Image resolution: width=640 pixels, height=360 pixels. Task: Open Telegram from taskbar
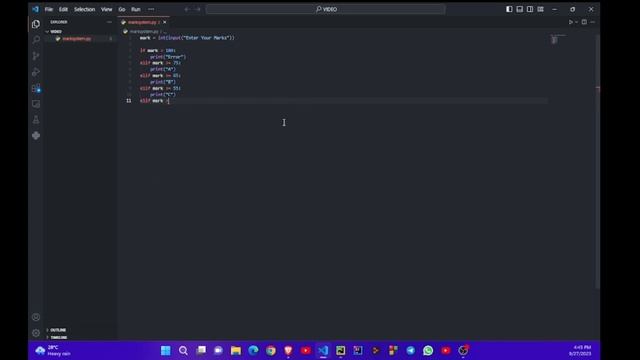[411, 351]
